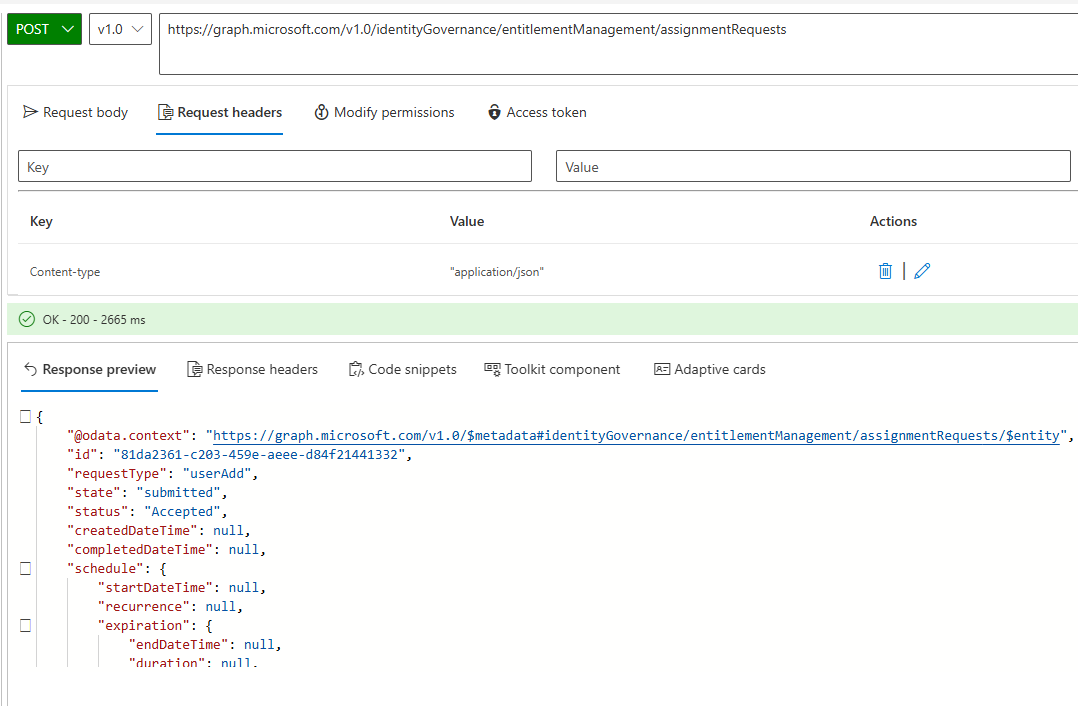This screenshot has height=706, width=1078.
Task: Edit the Content-type header with pencil icon
Action: pos(922,271)
